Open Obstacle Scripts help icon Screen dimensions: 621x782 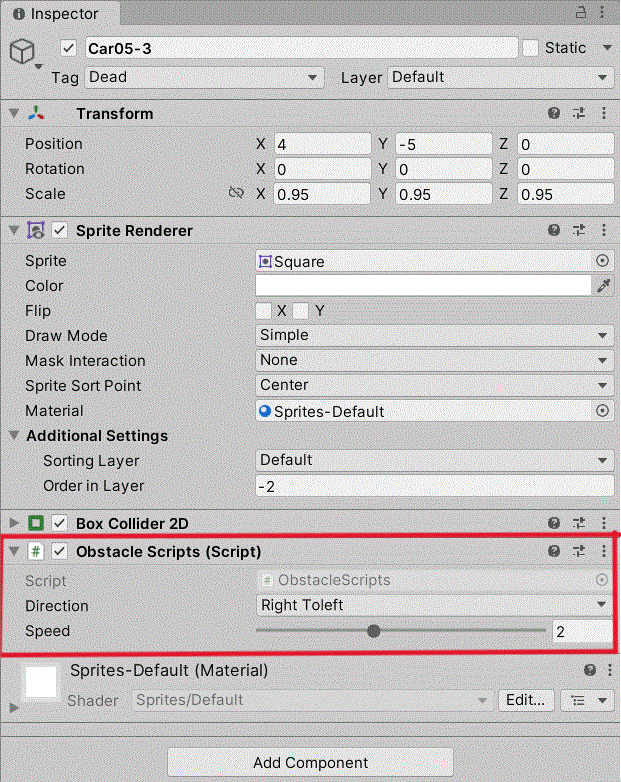pos(554,551)
